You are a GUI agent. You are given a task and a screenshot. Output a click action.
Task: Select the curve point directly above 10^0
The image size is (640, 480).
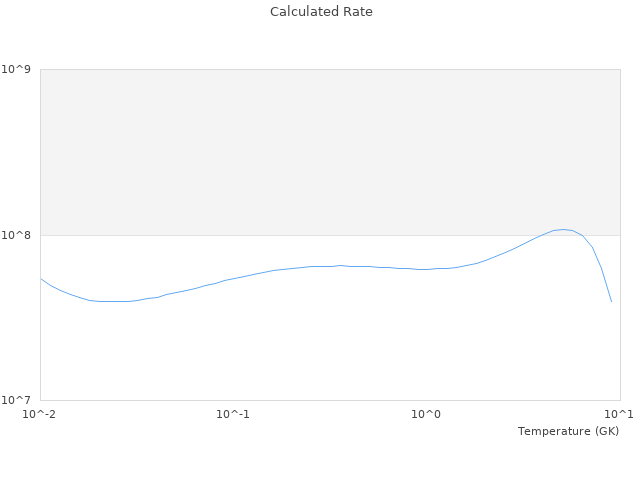point(426,269)
